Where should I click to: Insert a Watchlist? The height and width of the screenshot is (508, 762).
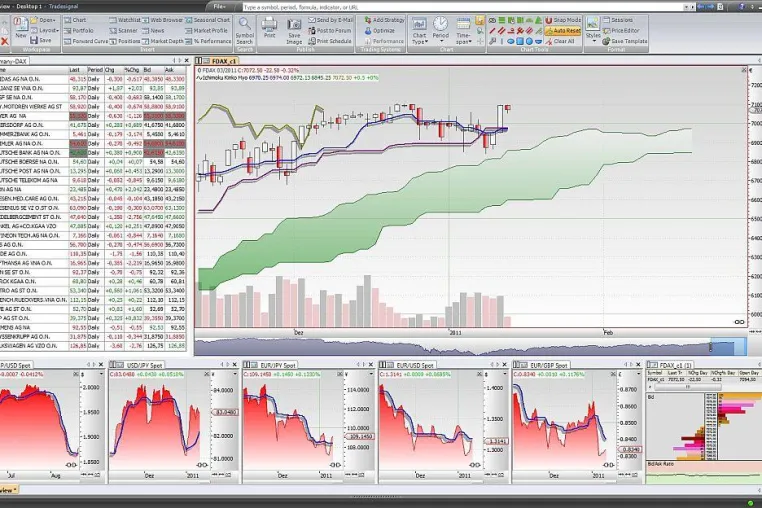125,20
